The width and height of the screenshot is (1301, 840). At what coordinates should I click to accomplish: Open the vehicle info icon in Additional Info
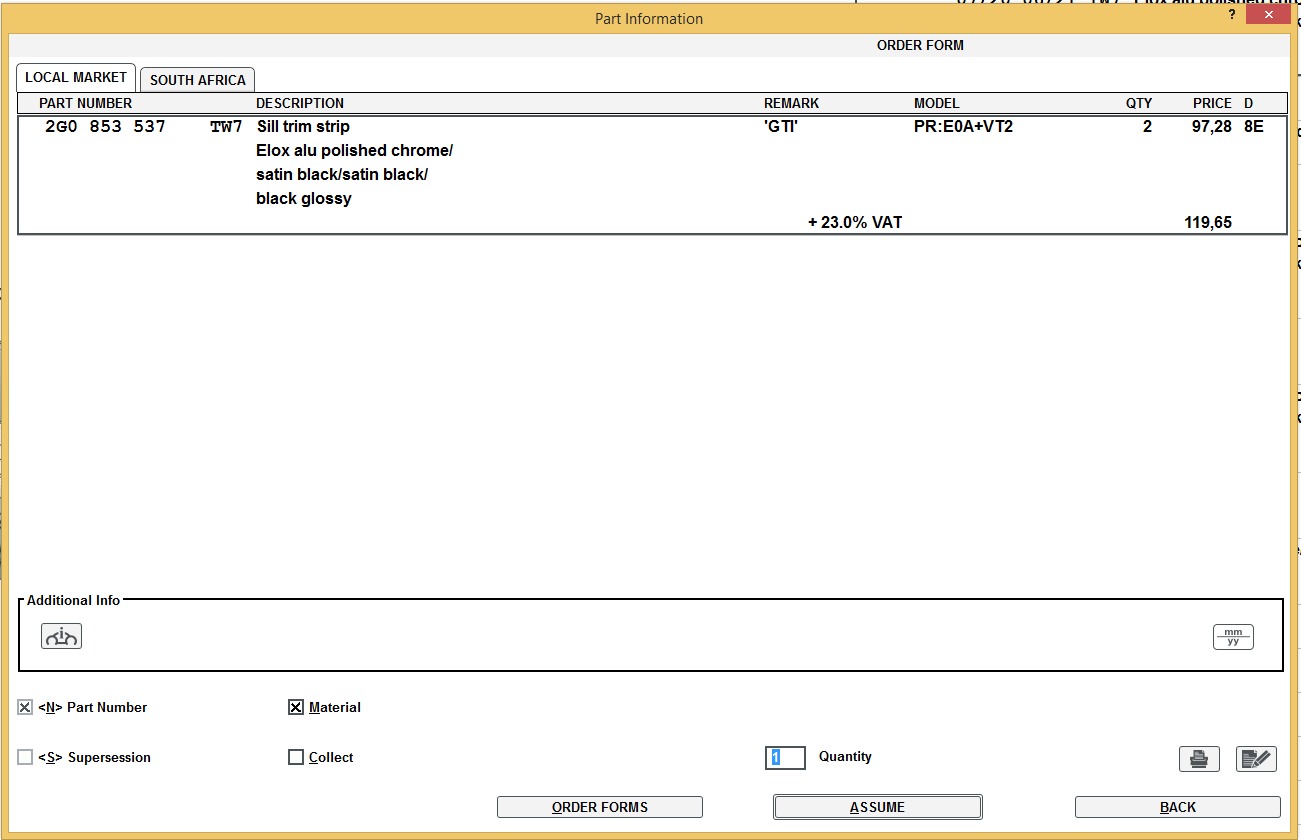[61, 636]
